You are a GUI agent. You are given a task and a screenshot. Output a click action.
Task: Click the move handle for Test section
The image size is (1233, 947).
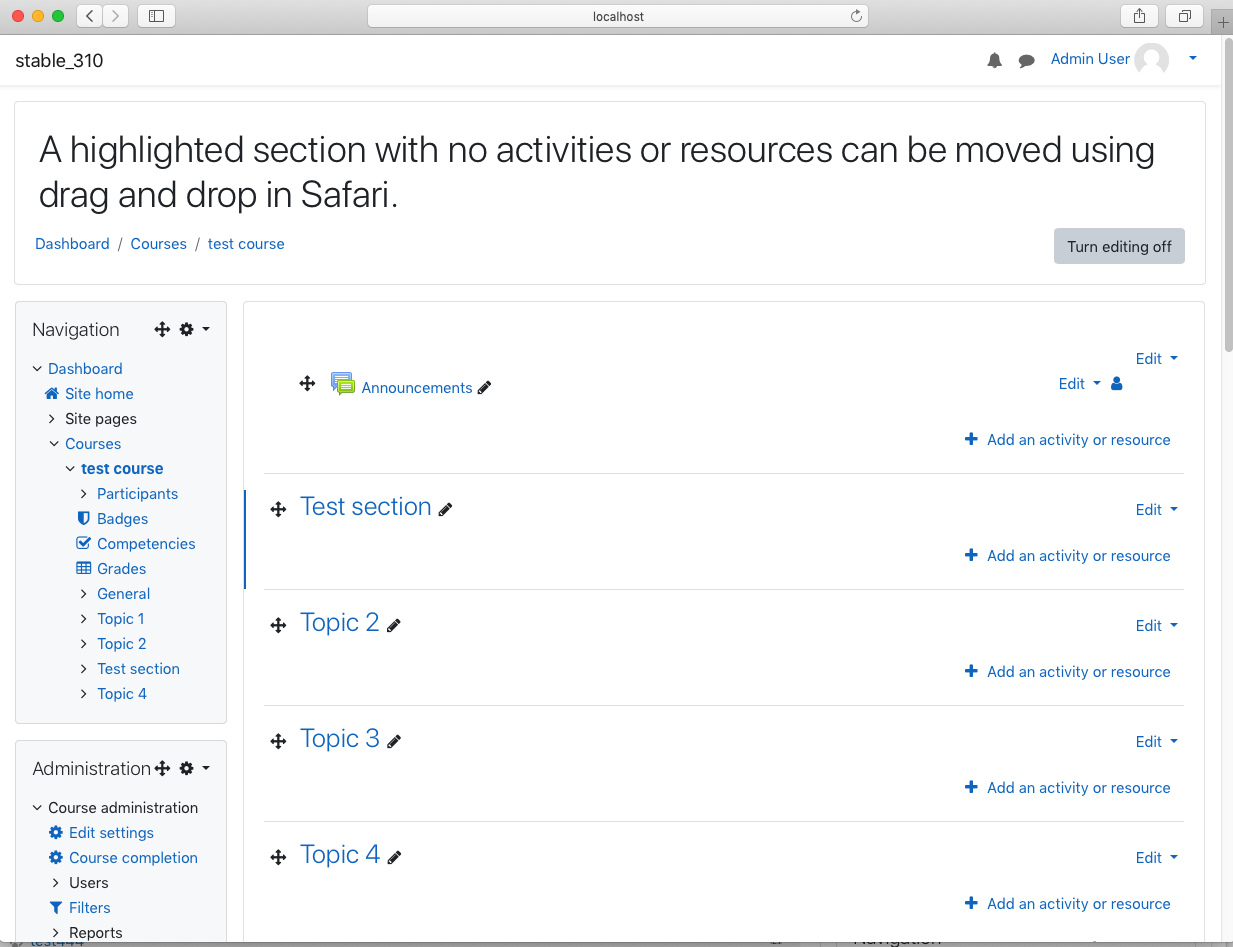tap(279, 510)
